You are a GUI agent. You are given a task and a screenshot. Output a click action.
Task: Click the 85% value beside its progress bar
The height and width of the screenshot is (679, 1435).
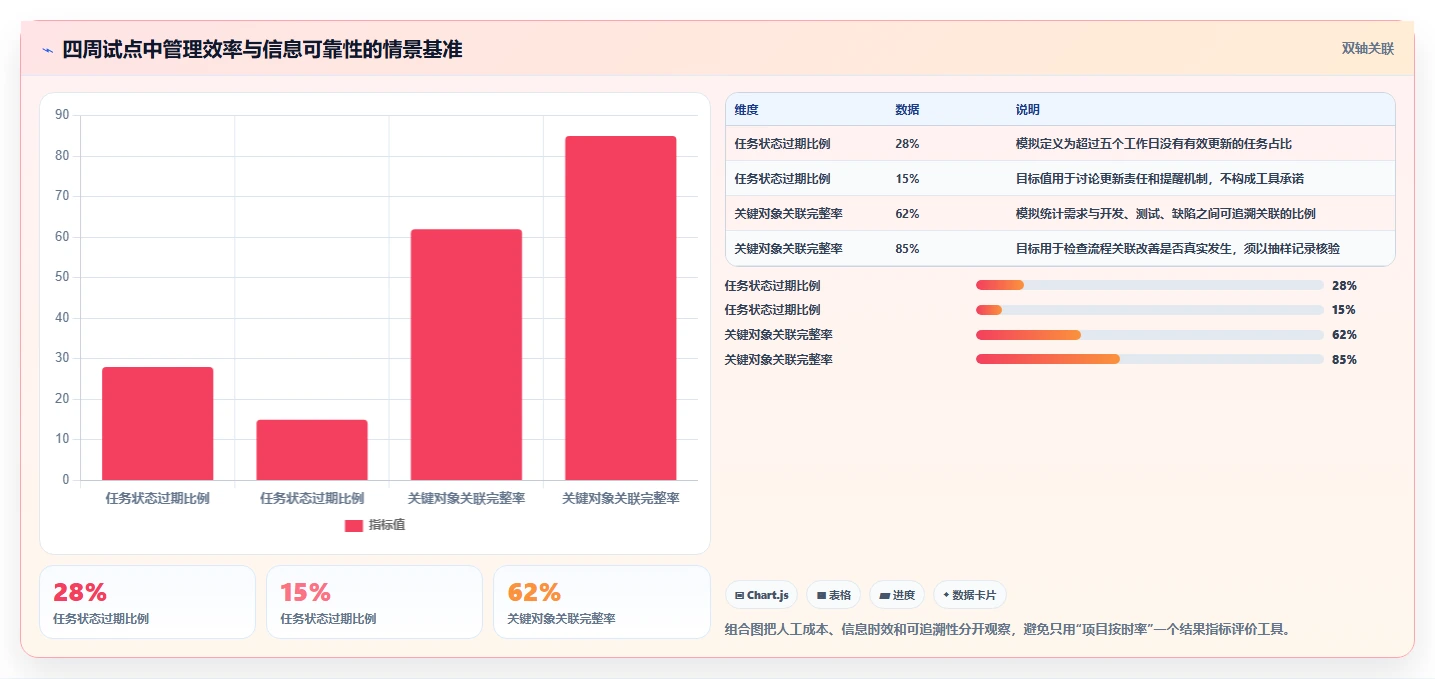[1344, 359]
